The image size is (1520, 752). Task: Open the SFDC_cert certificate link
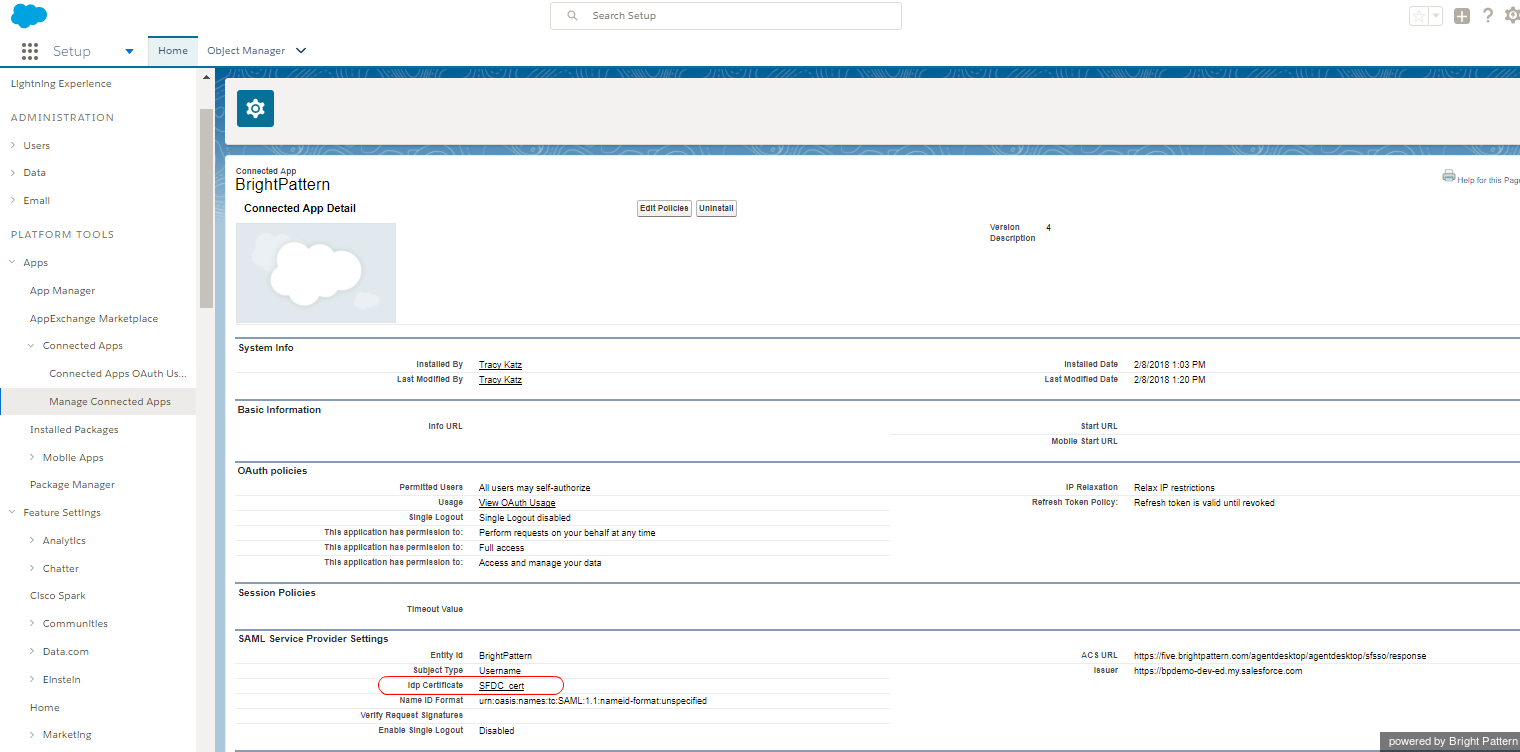pos(501,686)
